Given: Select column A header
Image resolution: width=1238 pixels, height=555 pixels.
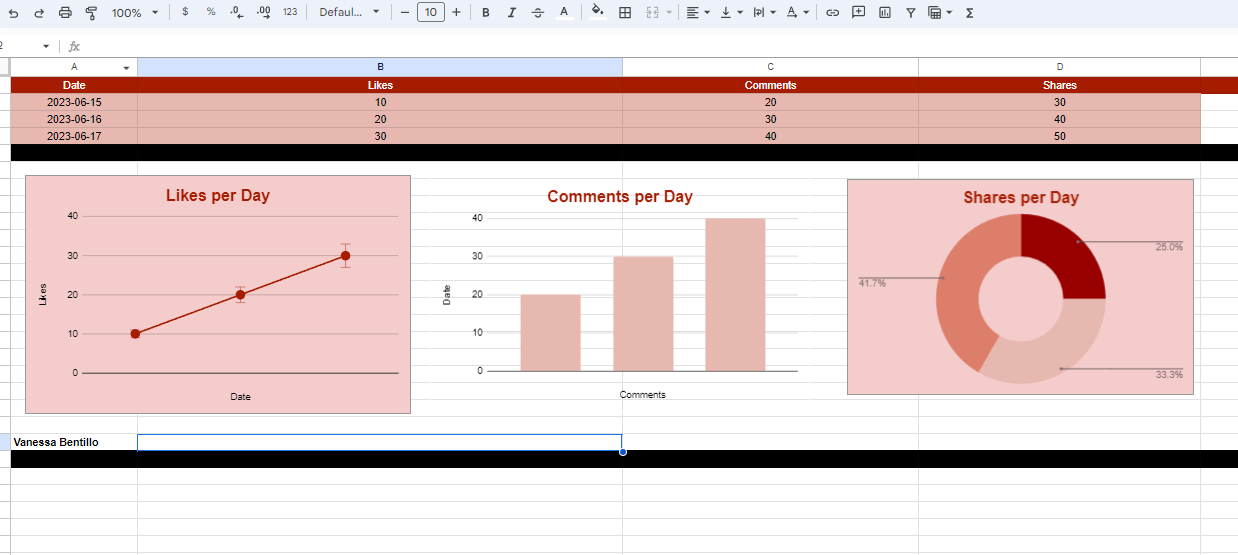Looking at the screenshot, I should [x=74, y=67].
